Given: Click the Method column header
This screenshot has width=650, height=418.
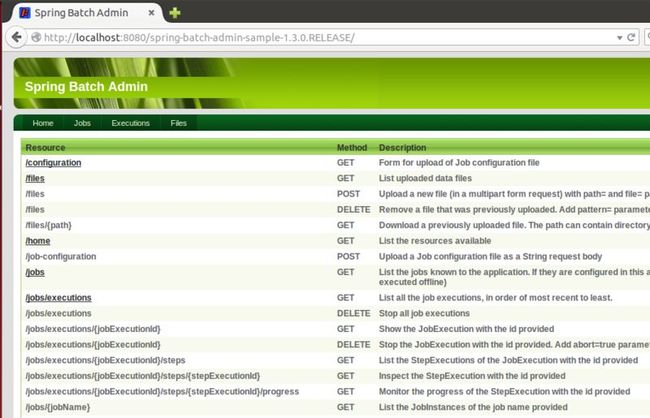Looking at the screenshot, I should 352,148.
